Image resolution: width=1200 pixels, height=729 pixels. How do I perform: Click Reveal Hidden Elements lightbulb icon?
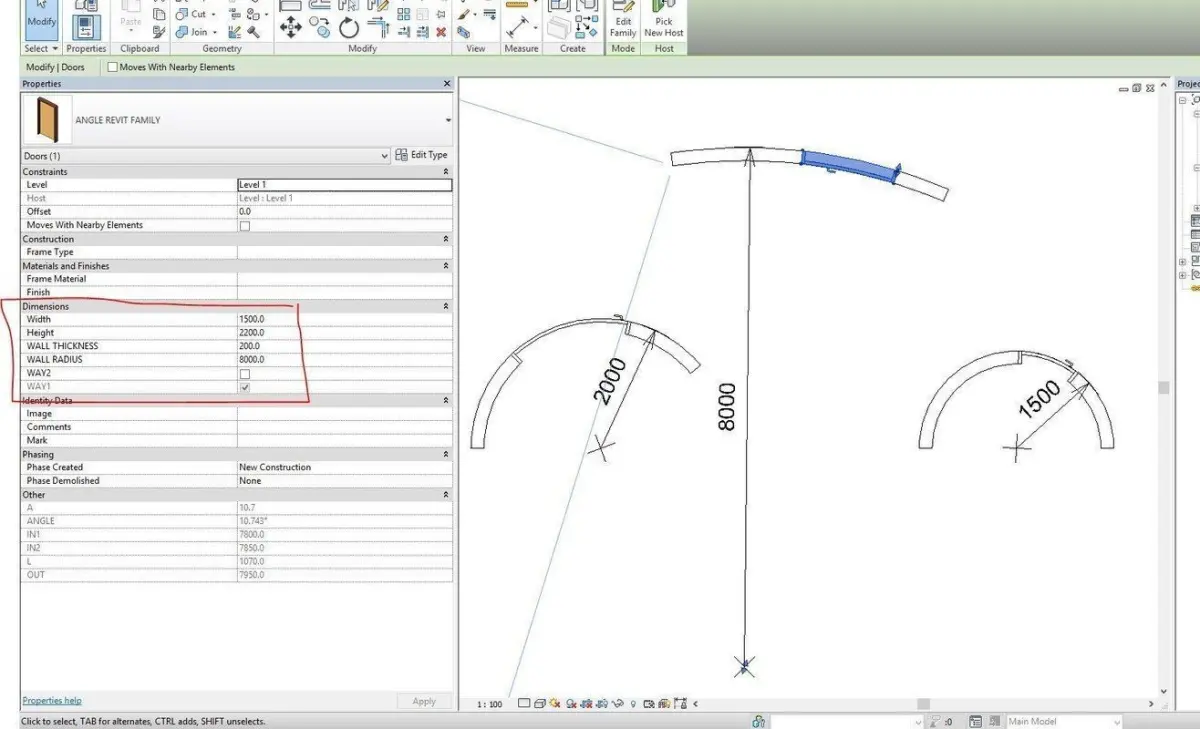pyautogui.click(x=633, y=703)
